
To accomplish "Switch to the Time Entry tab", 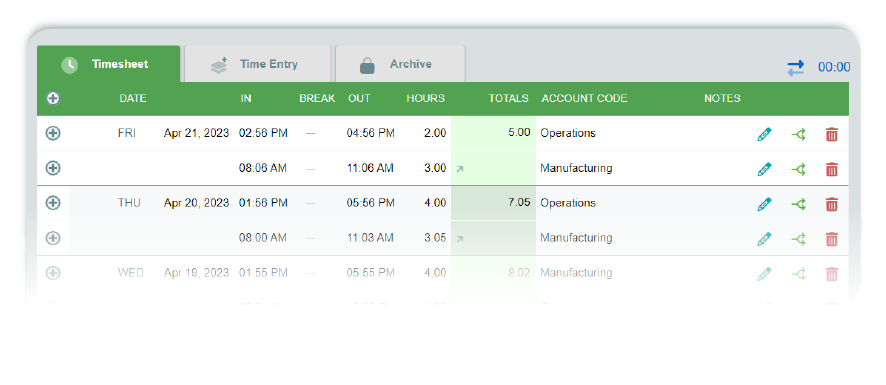I will [257, 64].
